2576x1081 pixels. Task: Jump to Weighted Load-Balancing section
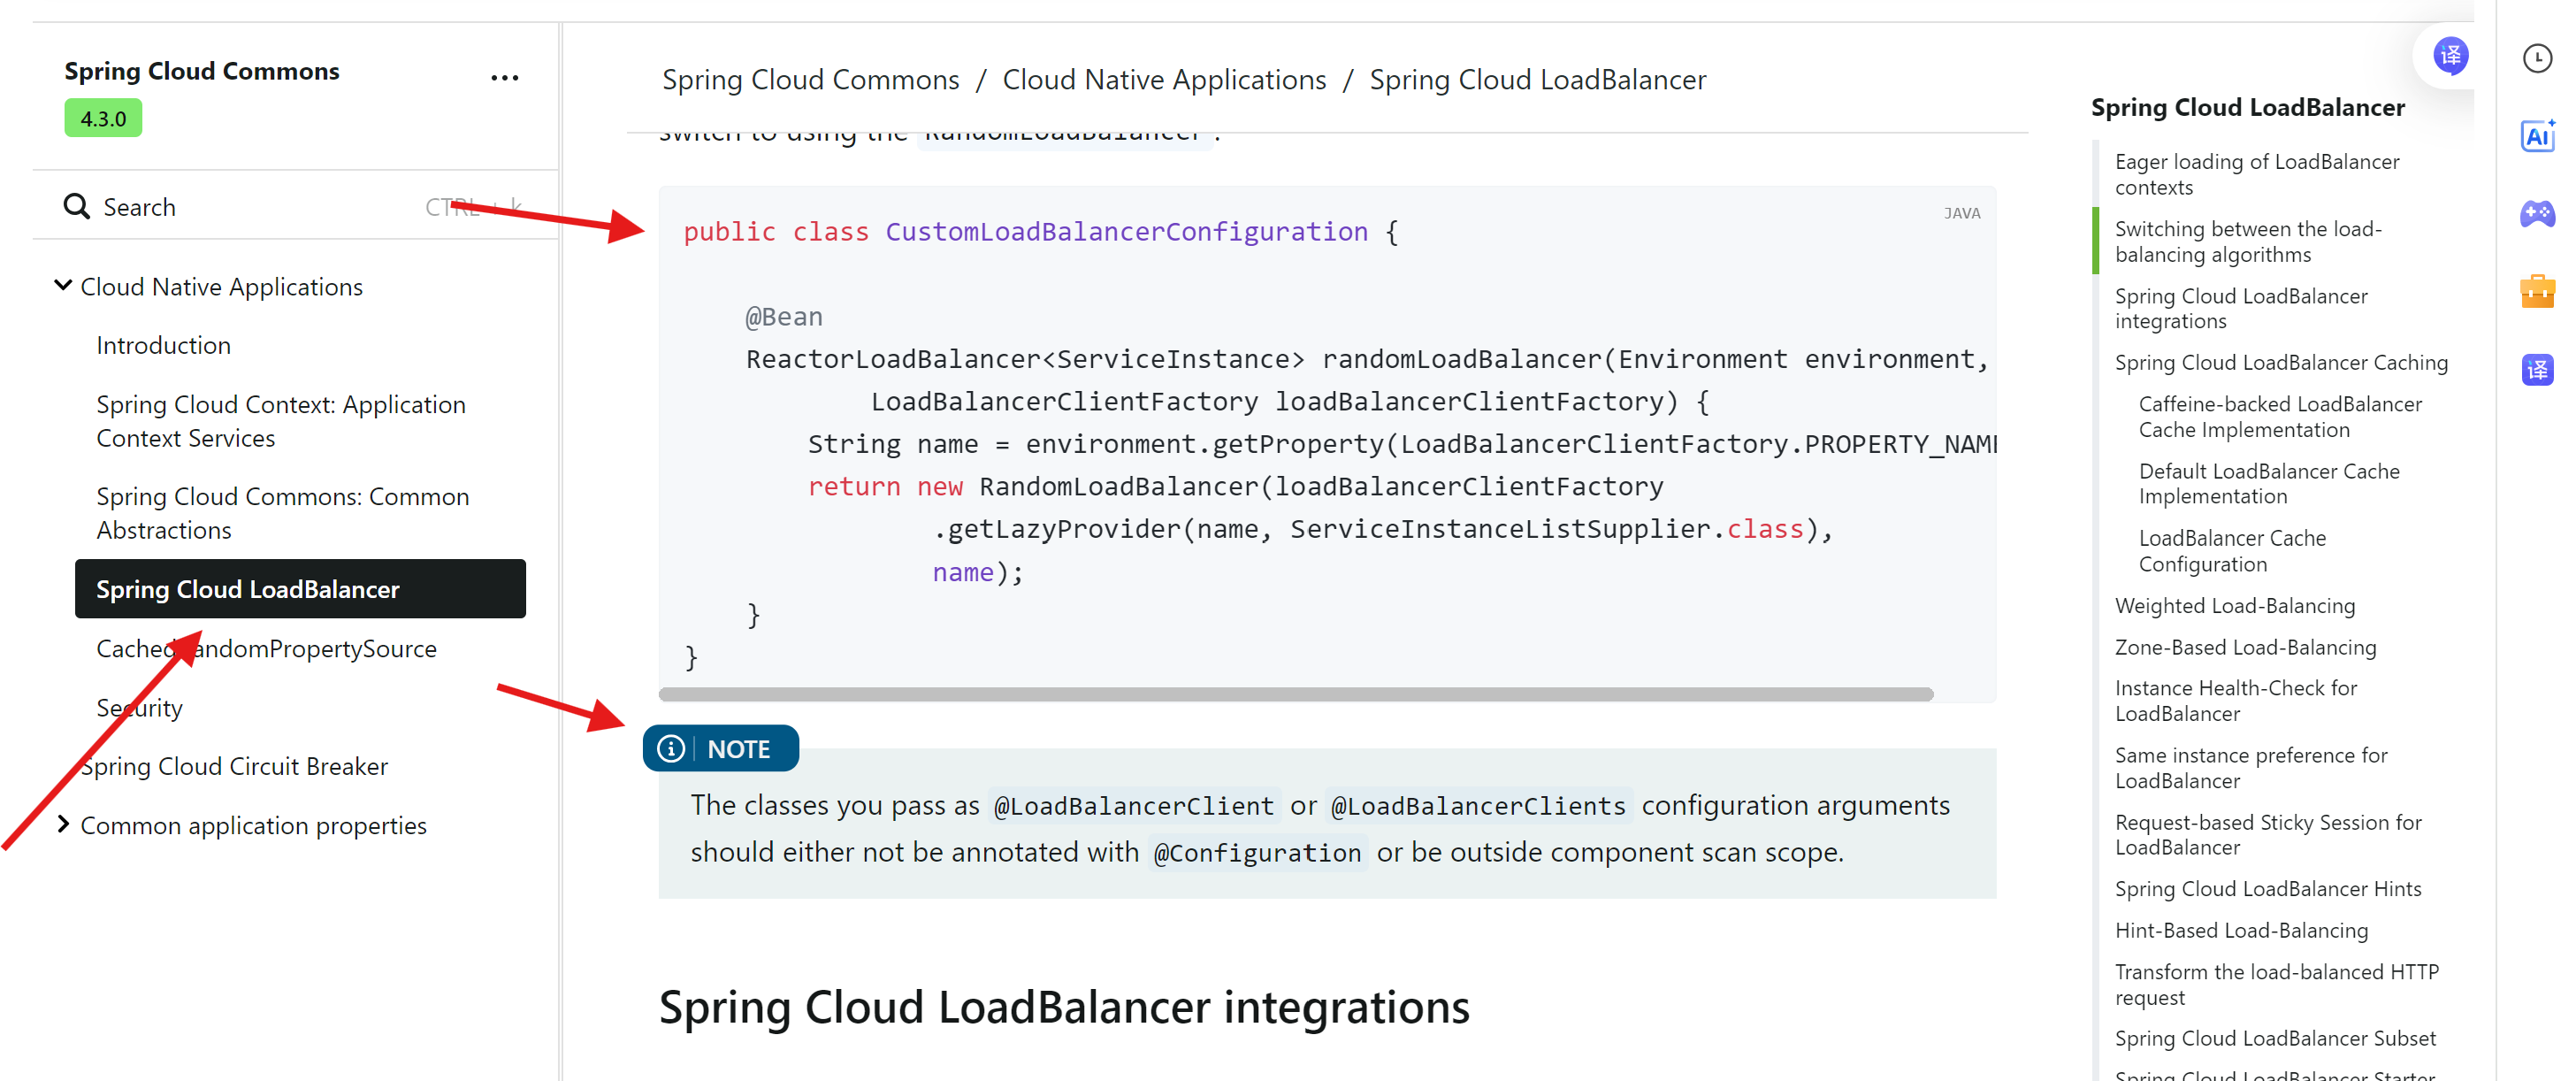pos(2234,606)
